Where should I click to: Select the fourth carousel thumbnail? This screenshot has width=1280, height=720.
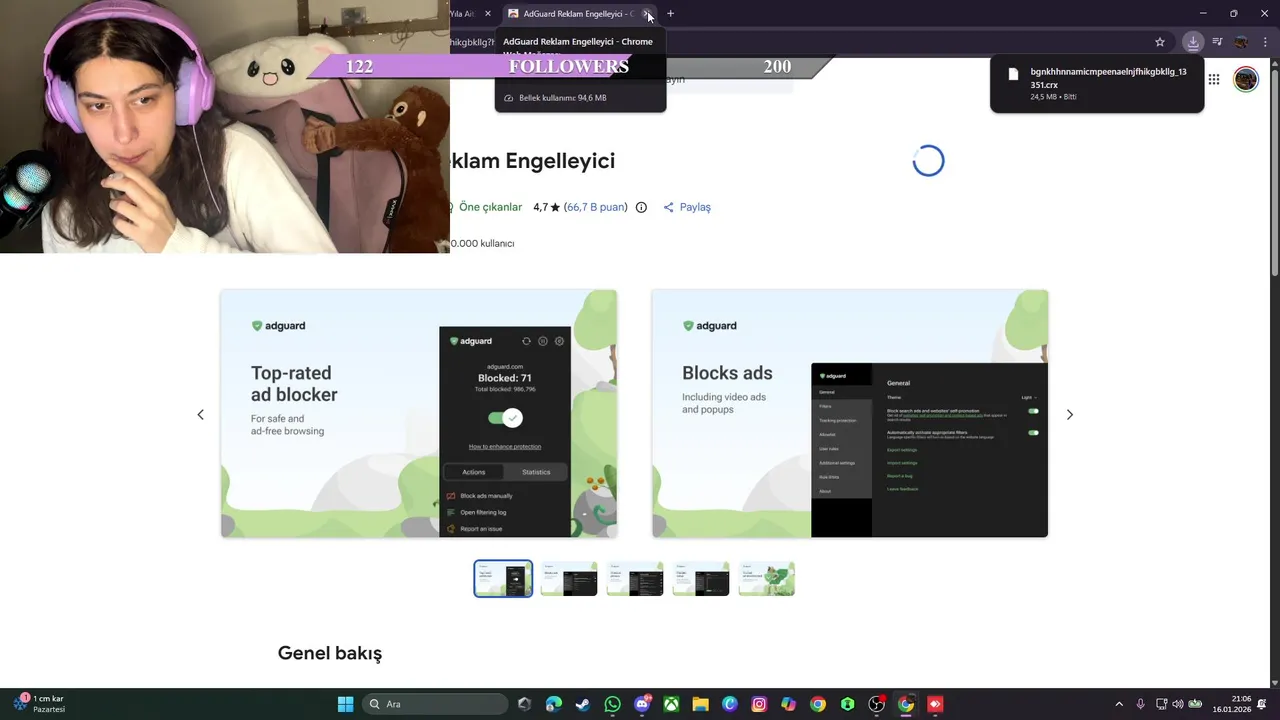tap(701, 579)
